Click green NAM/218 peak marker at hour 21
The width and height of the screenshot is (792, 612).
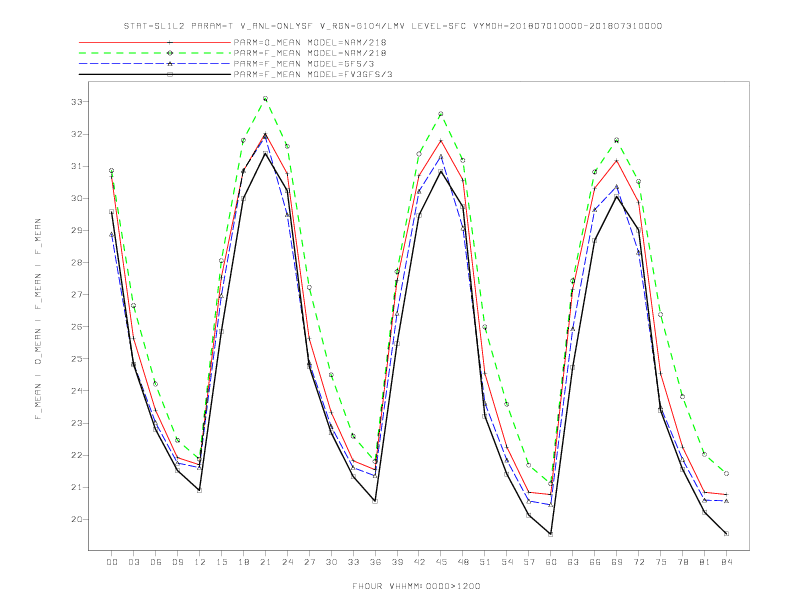[x=265, y=98]
